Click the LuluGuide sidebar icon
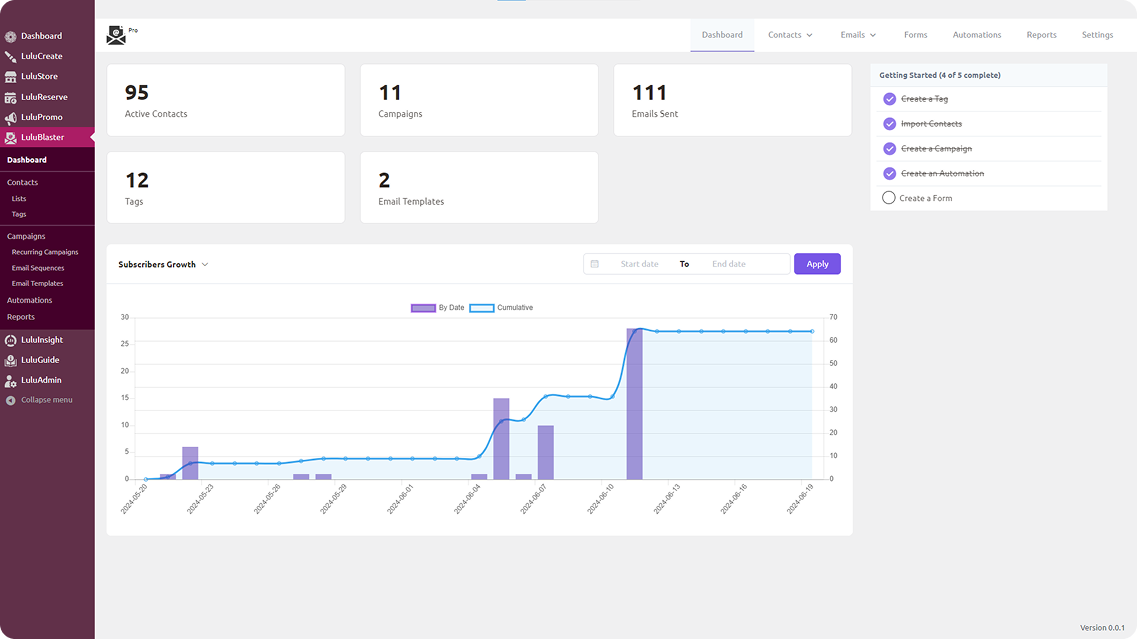This screenshot has height=639, width=1137. [x=10, y=360]
